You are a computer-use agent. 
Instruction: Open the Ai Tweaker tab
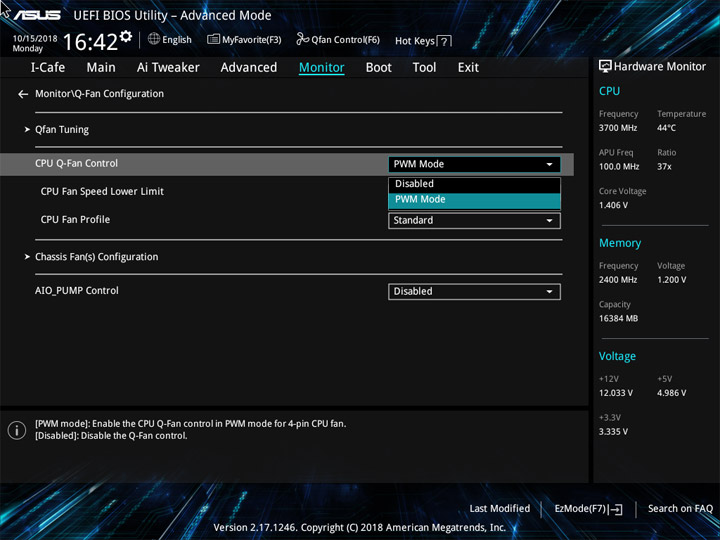coord(168,68)
